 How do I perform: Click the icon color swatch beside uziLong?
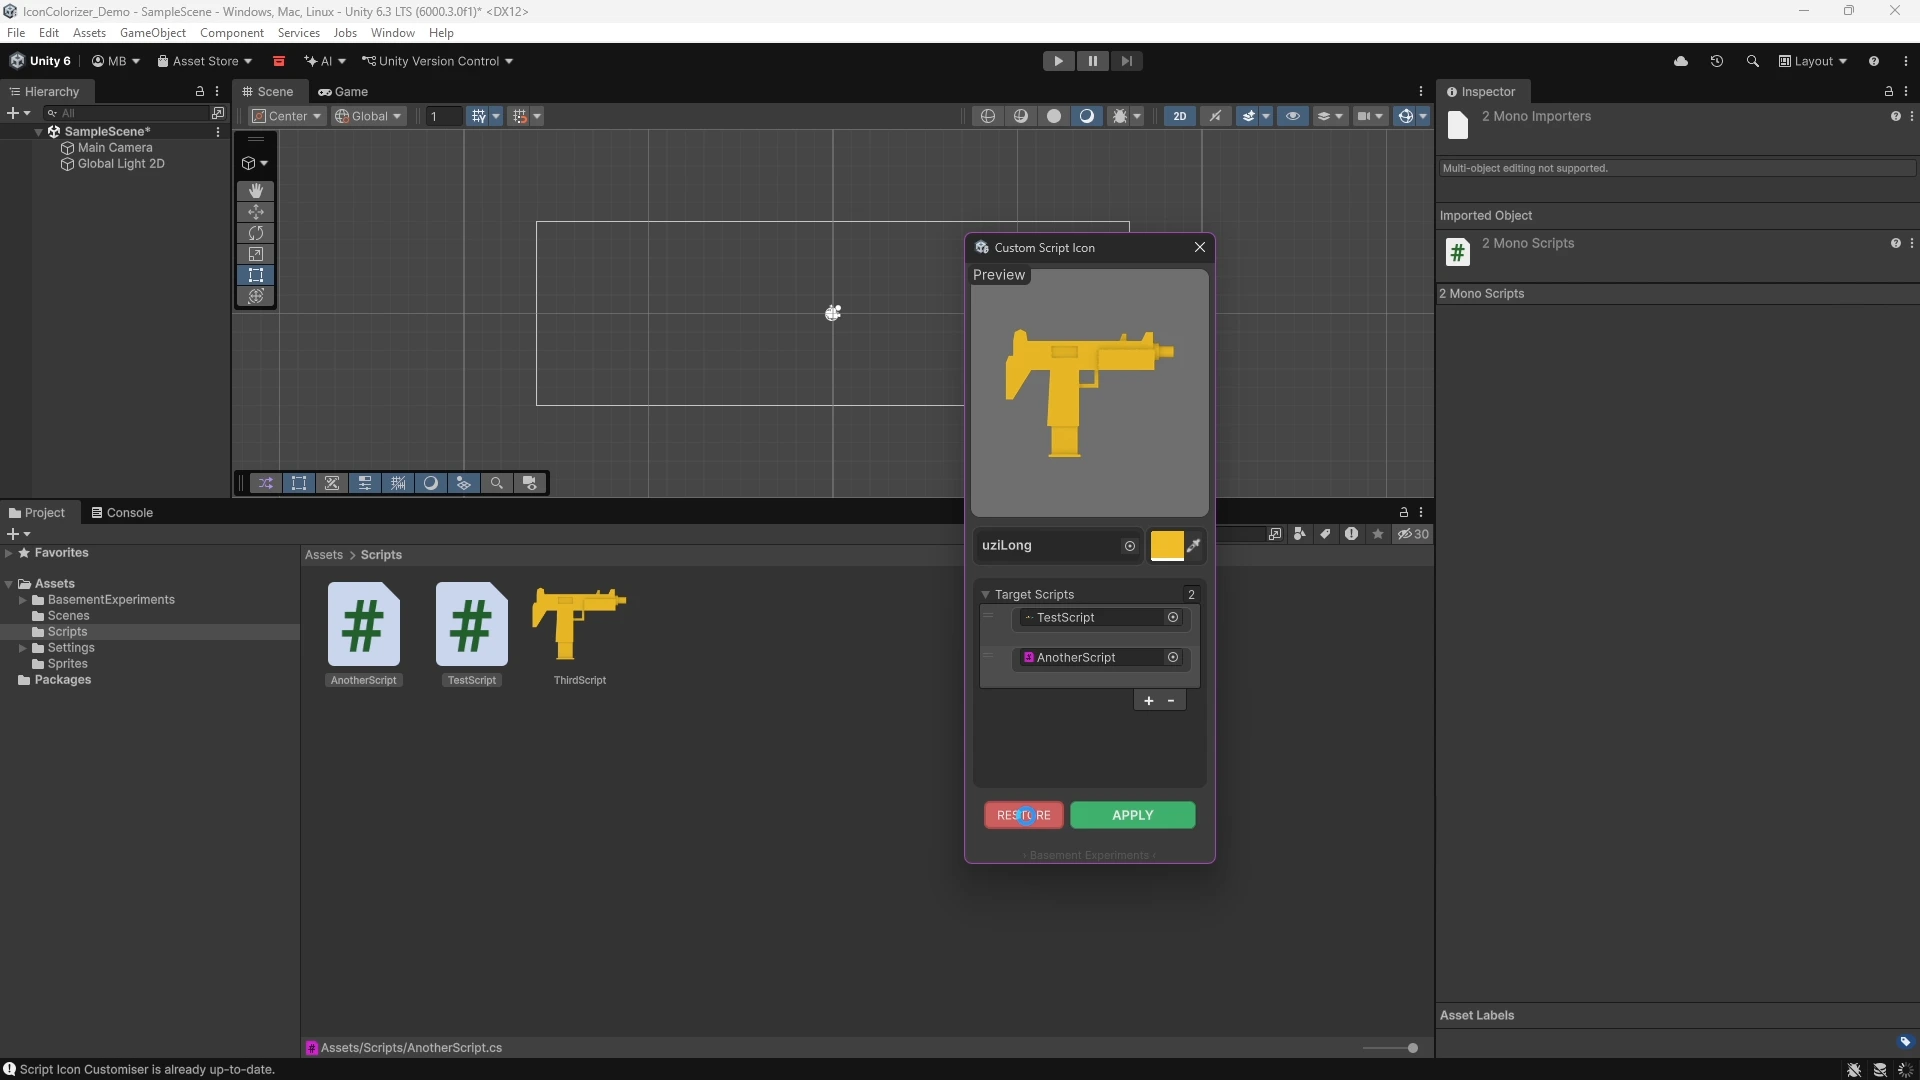click(x=1166, y=546)
